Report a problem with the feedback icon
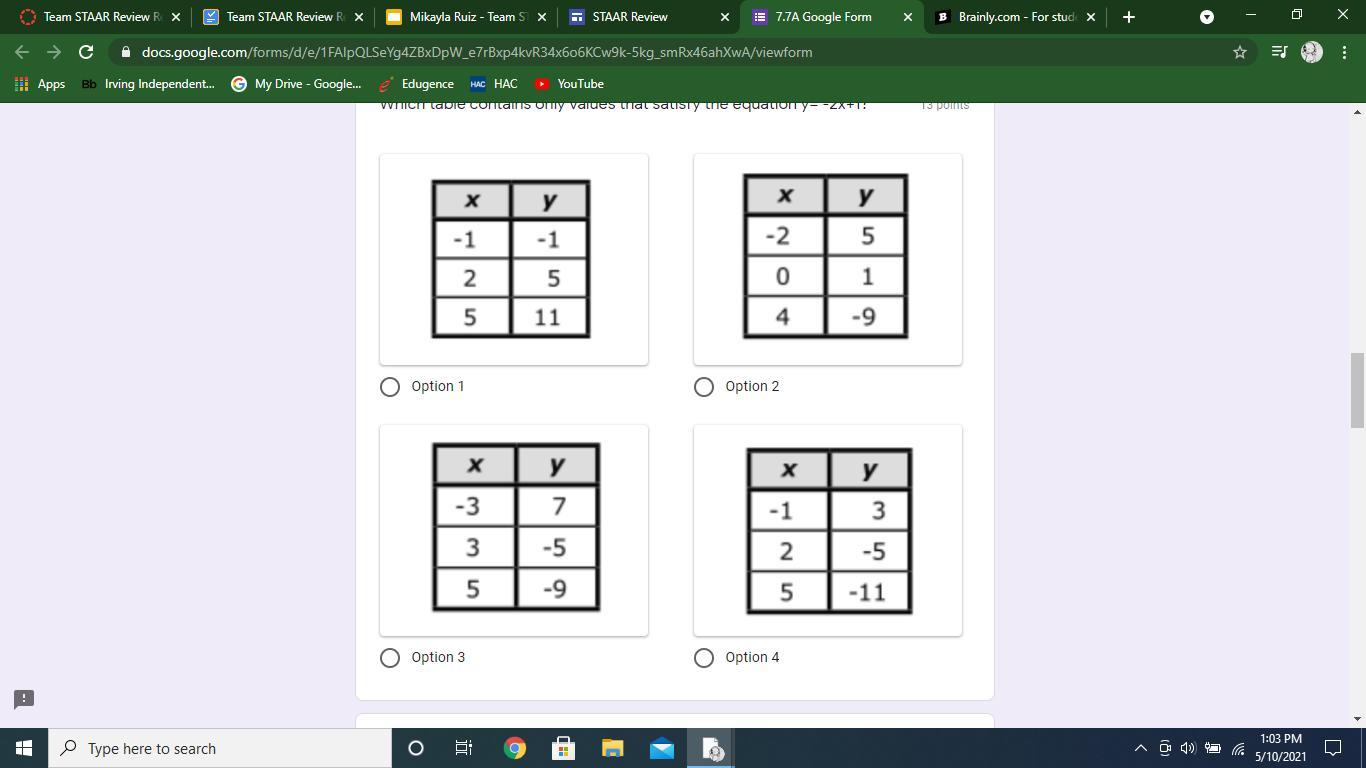 point(24,698)
